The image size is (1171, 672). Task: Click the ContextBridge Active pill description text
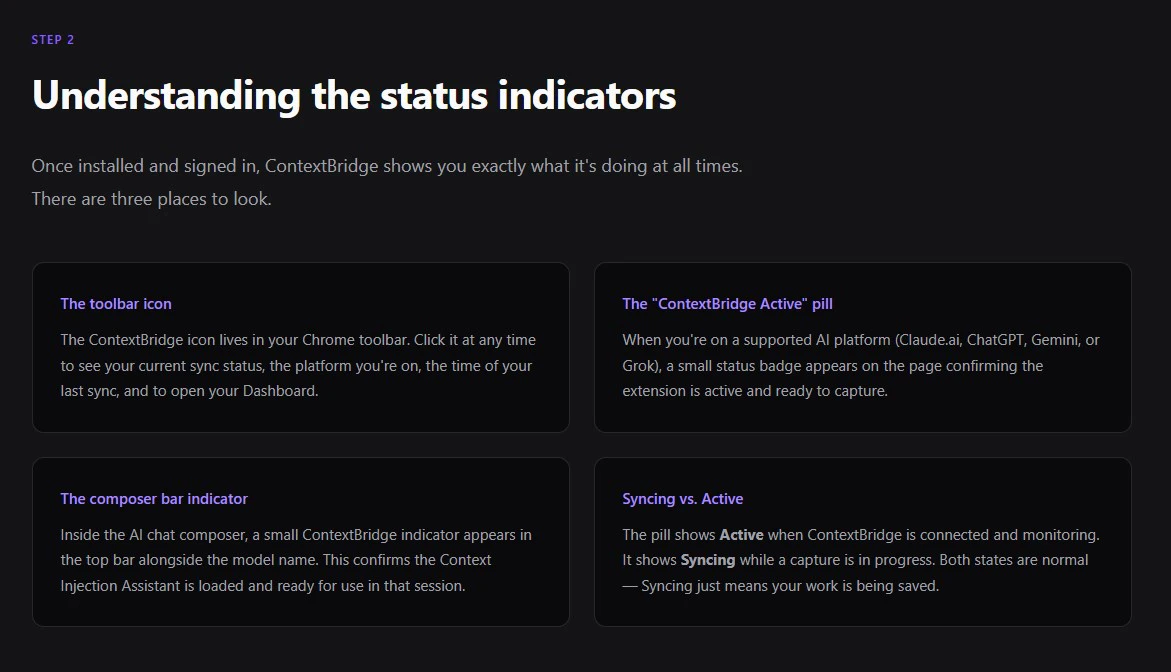(861, 365)
